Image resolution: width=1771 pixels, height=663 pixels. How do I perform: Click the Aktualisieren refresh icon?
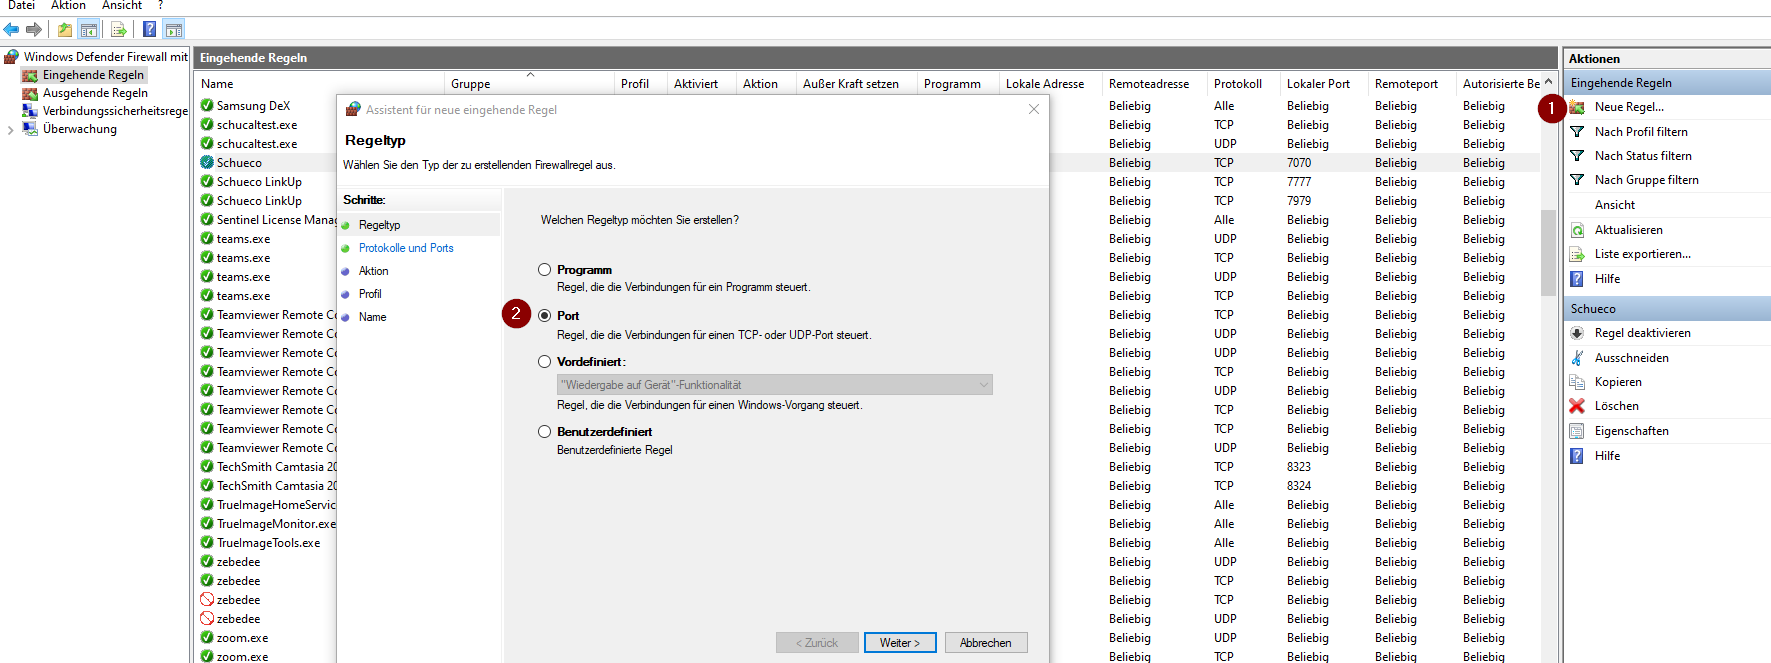point(1577,230)
